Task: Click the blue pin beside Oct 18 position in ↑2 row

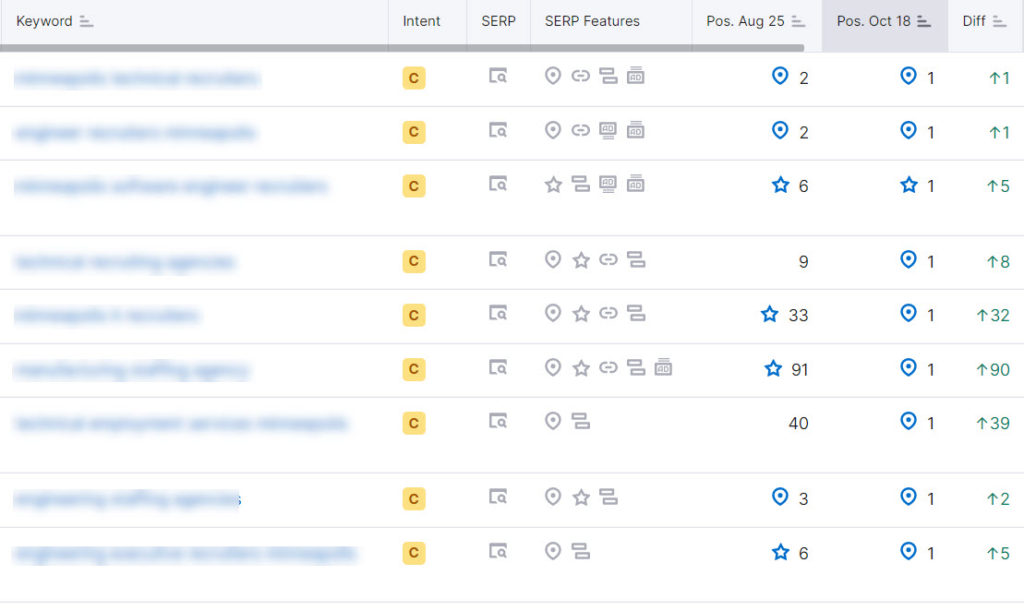Action: pyautogui.click(x=908, y=497)
